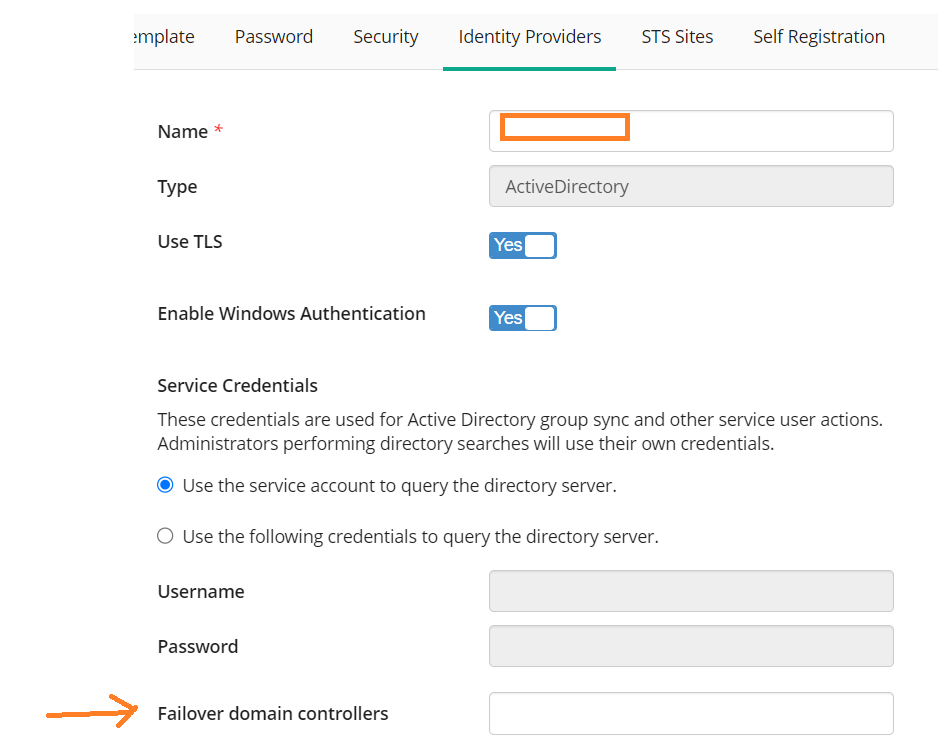Select the 'Use the service account' radio button
This screenshot has height=750, width=938.
[x=165, y=484]
